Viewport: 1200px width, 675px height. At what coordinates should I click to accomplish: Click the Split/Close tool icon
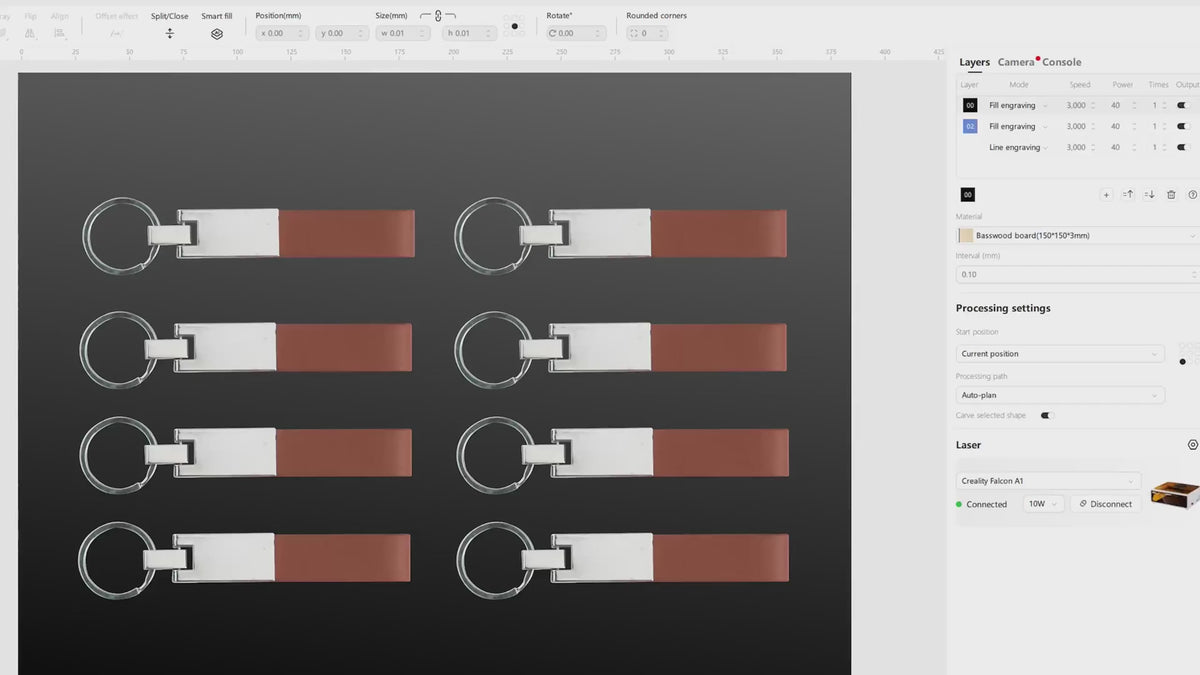click(169, 33)
